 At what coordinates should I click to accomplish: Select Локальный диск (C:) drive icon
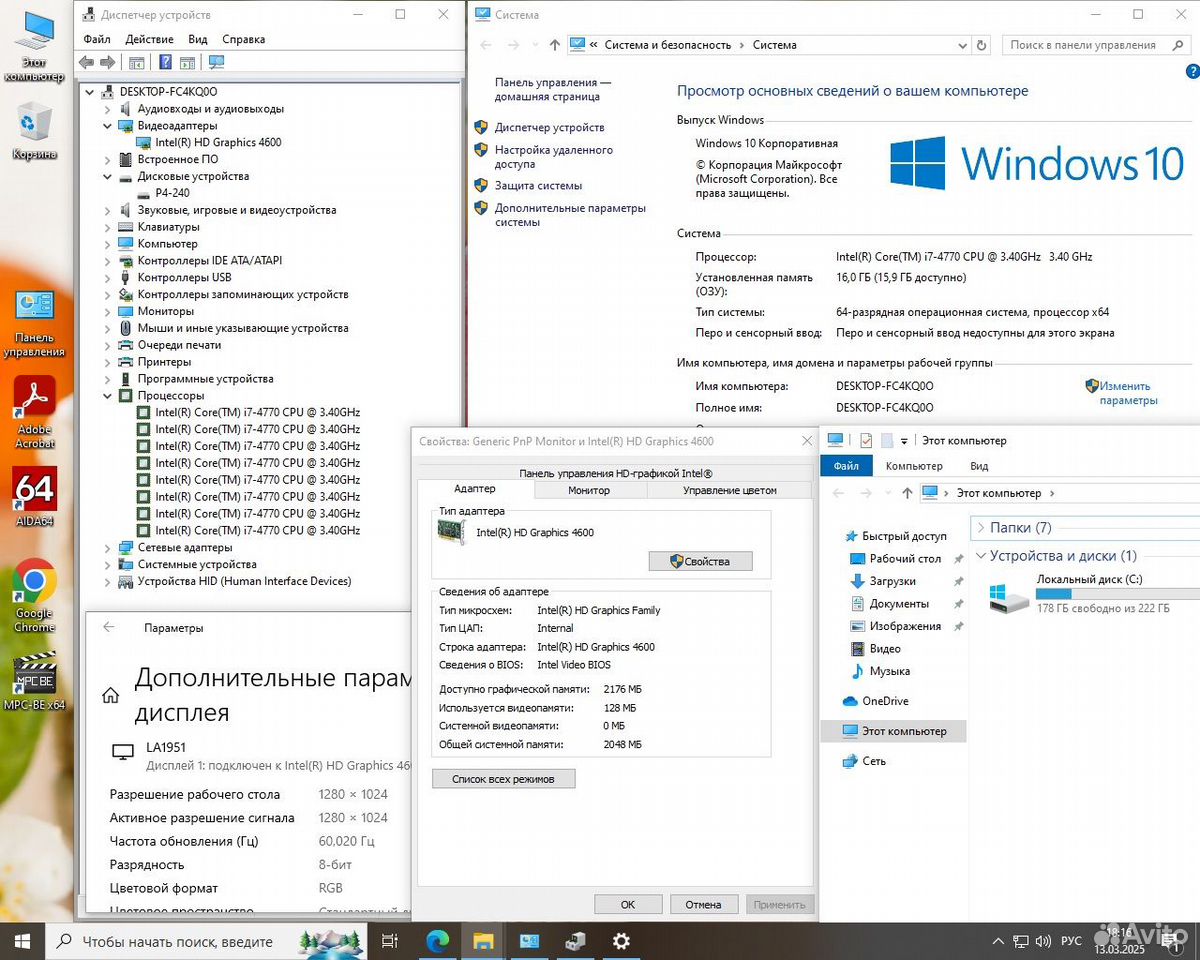coord(1009,598)
